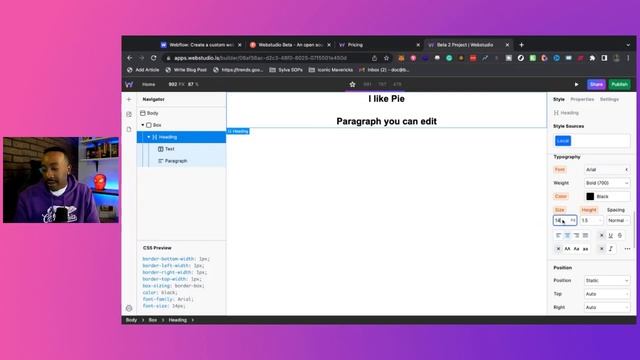Switch to the Webflow browser tab

[201, 45]
